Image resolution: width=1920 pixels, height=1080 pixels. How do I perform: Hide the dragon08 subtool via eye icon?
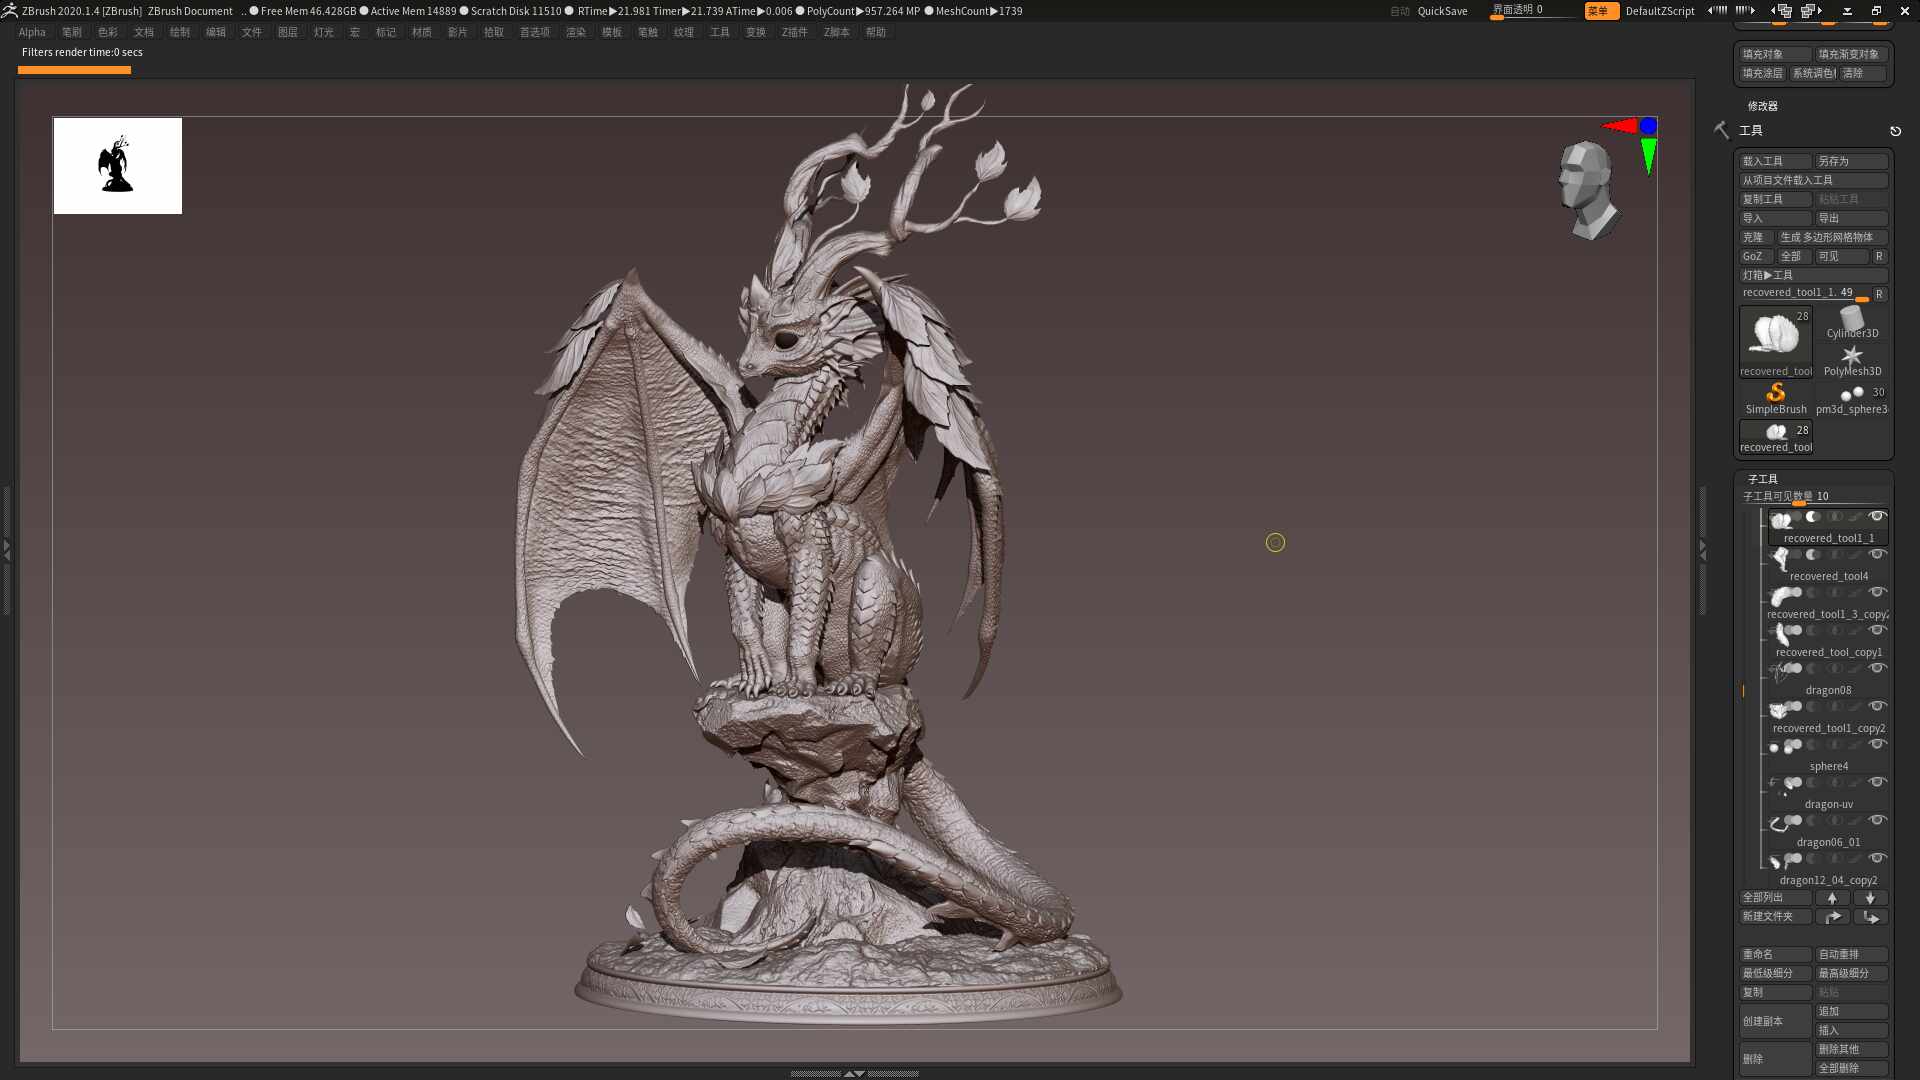click(1877, 668)
